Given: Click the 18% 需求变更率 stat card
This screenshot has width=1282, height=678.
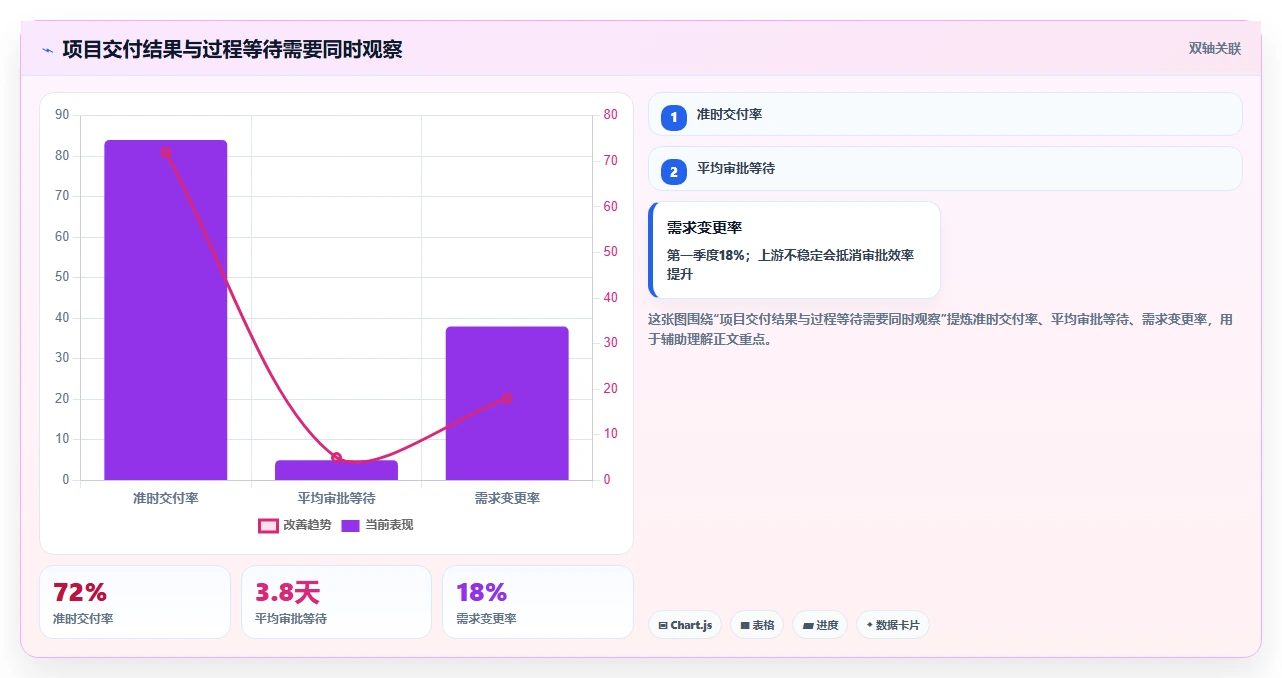Looking at the screenshot, I should [538, 602].
